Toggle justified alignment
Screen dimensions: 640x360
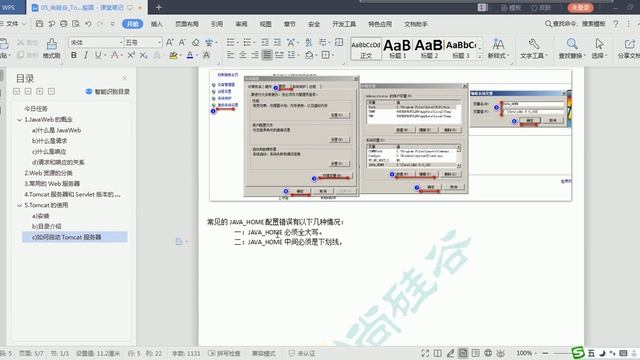267,55
